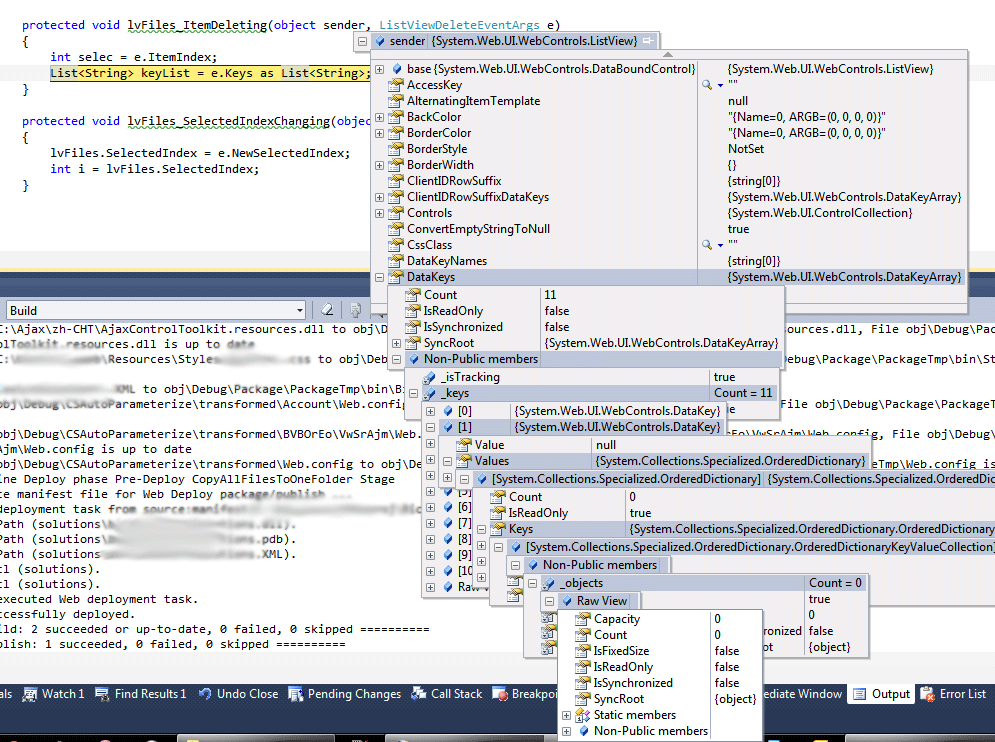Click the Raw View IsSynchronized icon
This screenshot has height=742, width=995.
tap(583, 682)
